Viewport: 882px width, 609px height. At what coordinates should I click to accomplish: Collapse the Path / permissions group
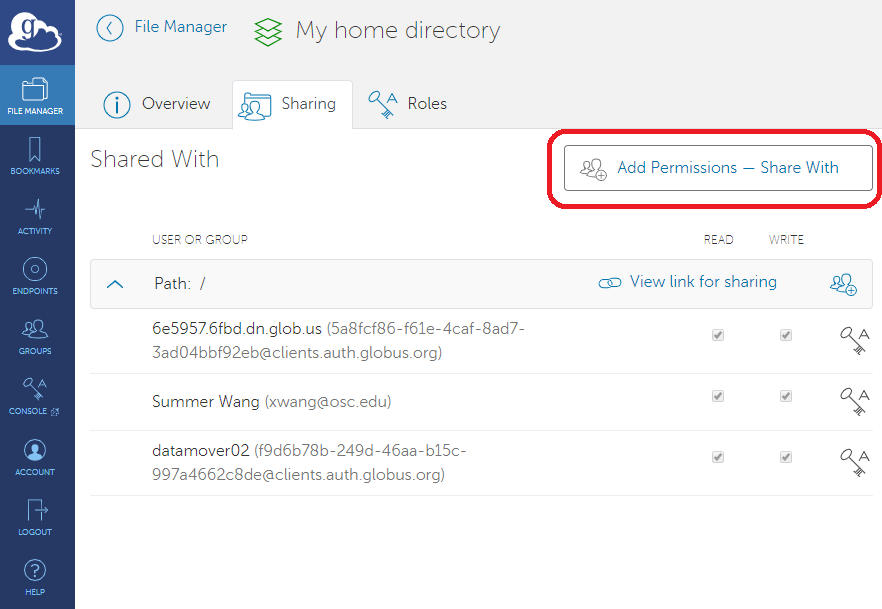pos(114,283)
